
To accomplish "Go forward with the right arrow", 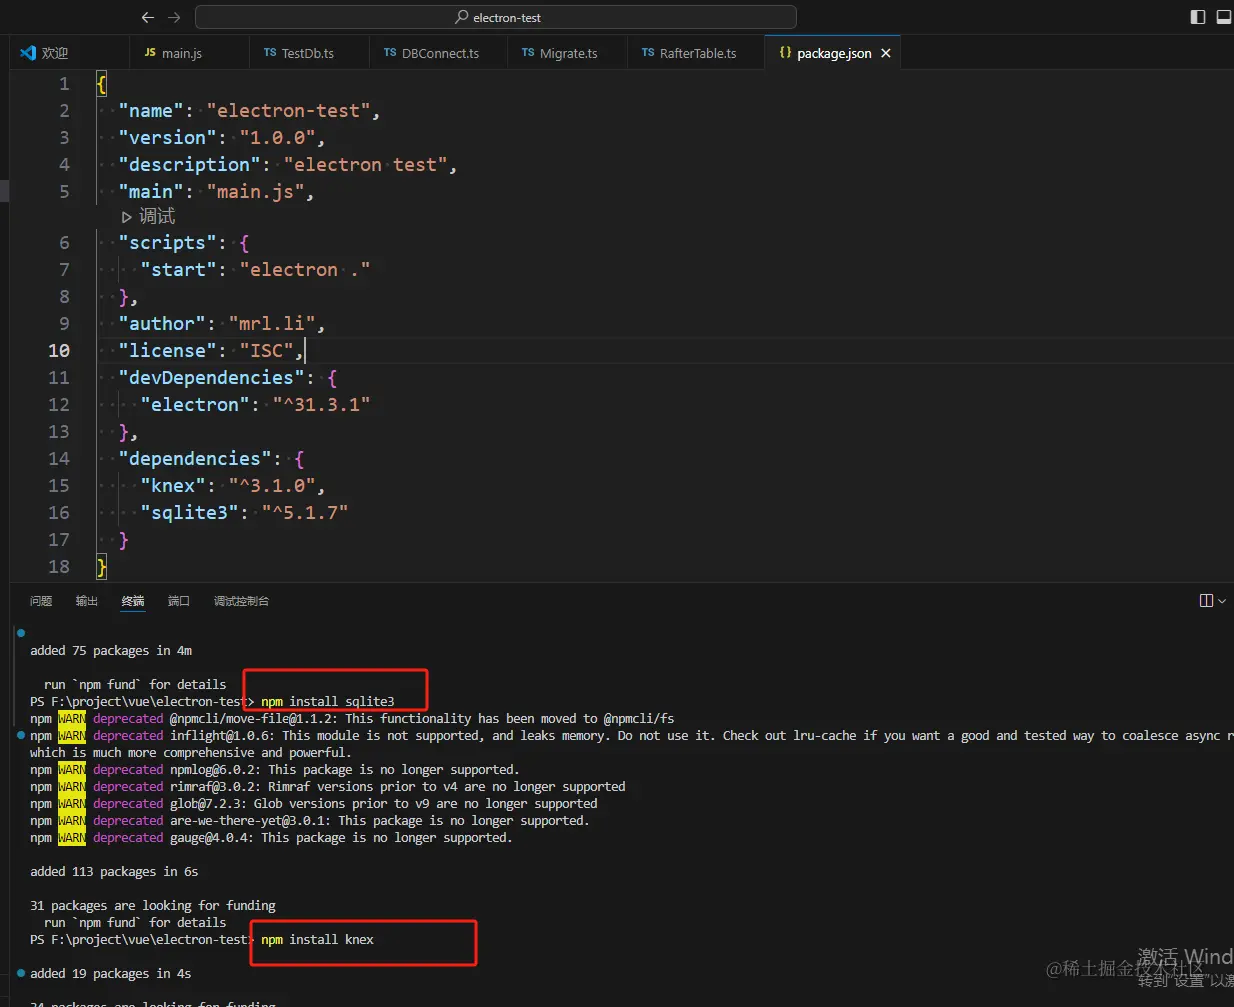I will 174,17.
